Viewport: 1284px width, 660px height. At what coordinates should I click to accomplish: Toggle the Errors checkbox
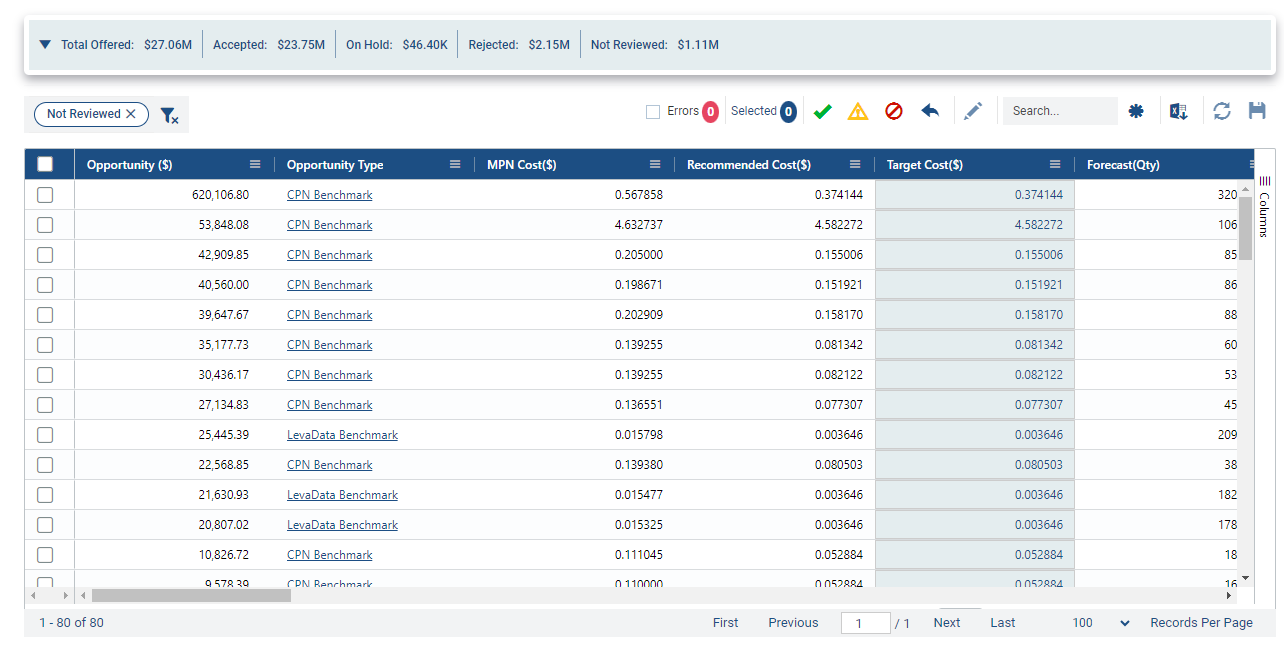pyautogui.click(x=653, y=112)
